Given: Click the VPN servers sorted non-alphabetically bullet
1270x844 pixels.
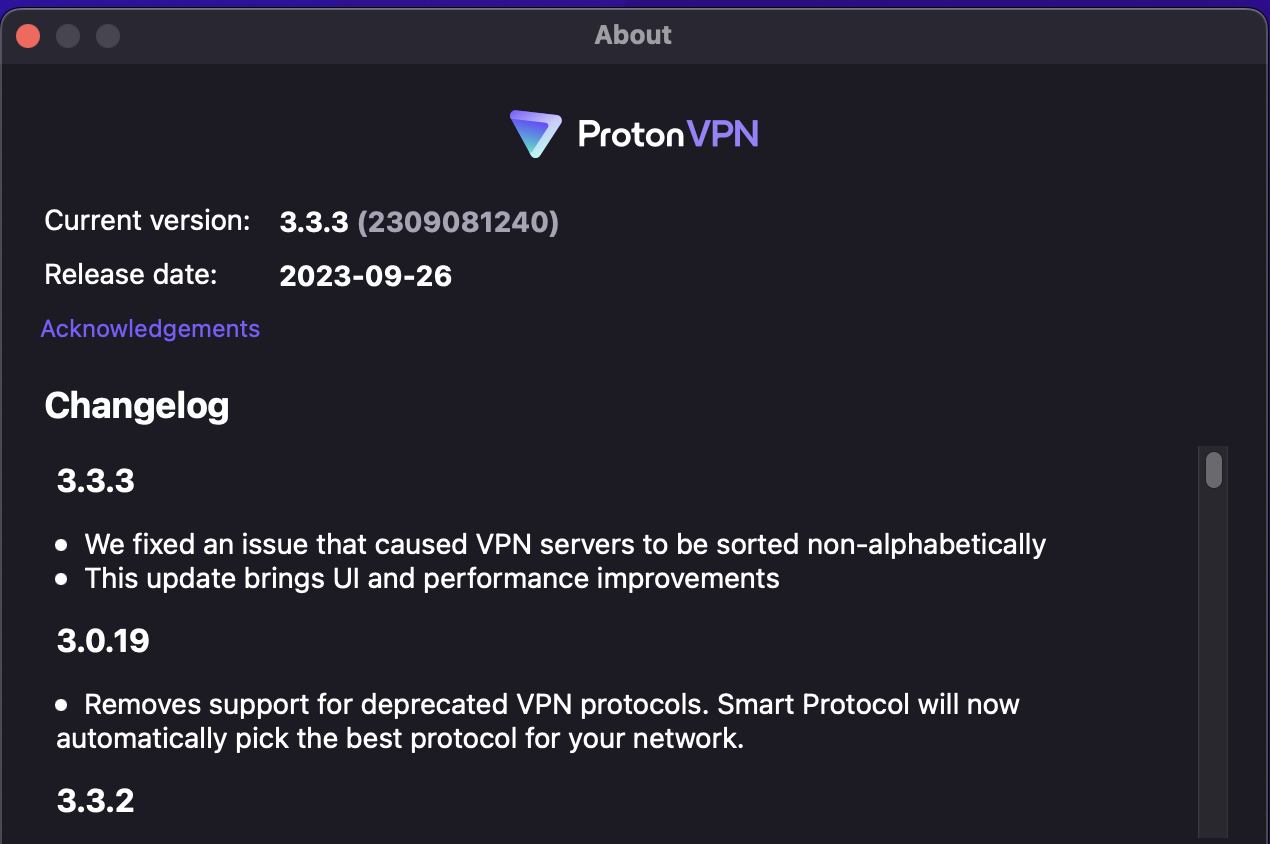Looking at the screenshot, I should point(564,545).
